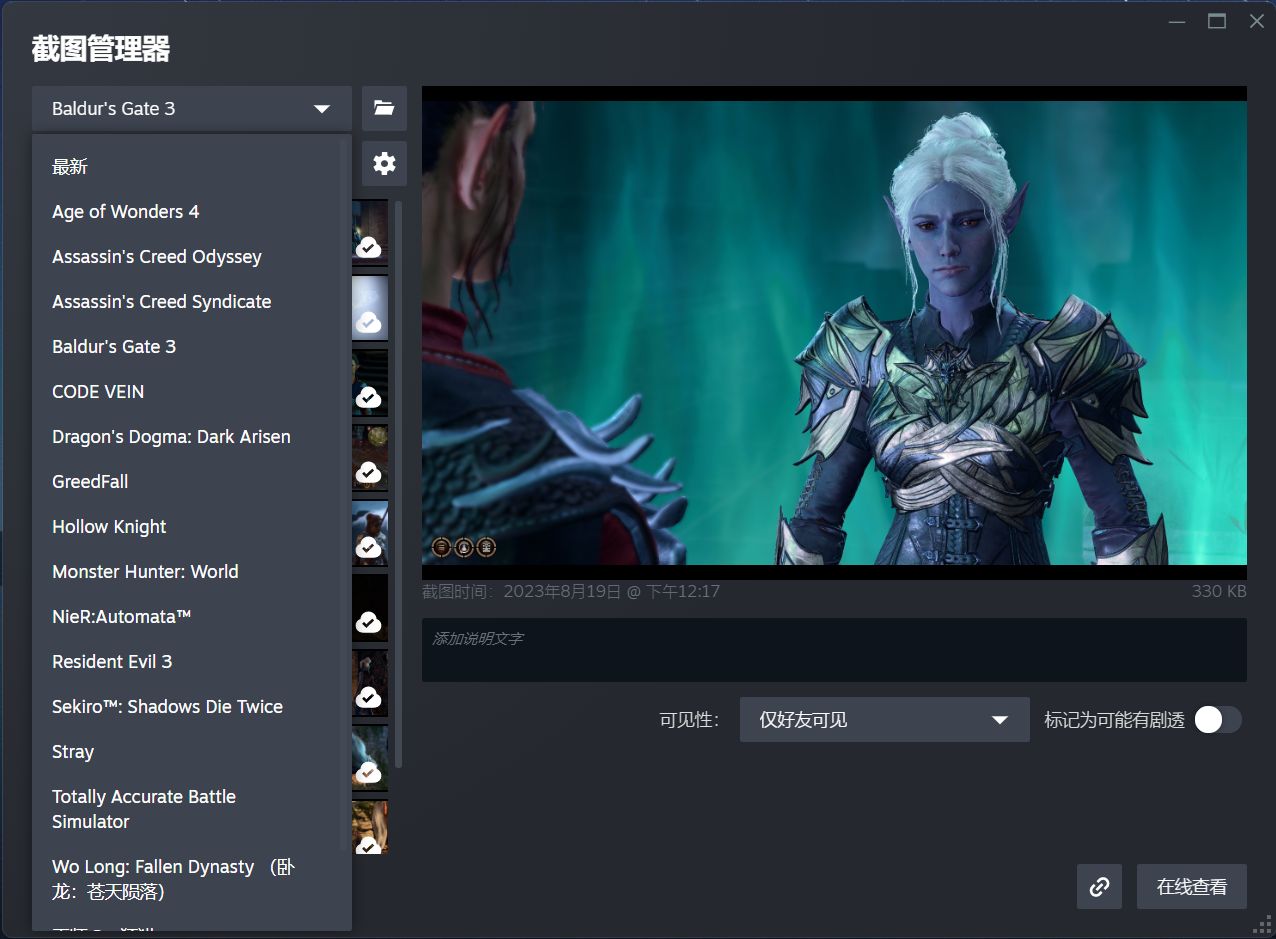
Task: Open the screenshots folder on disk
Action: [384, 108]
